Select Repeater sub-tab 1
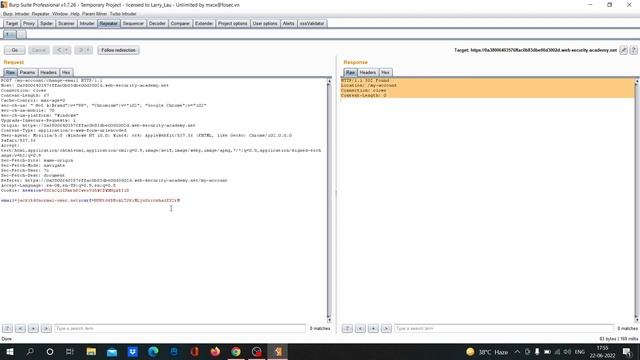The width and height of the screenshot is (640, 360). click(9, 35)
